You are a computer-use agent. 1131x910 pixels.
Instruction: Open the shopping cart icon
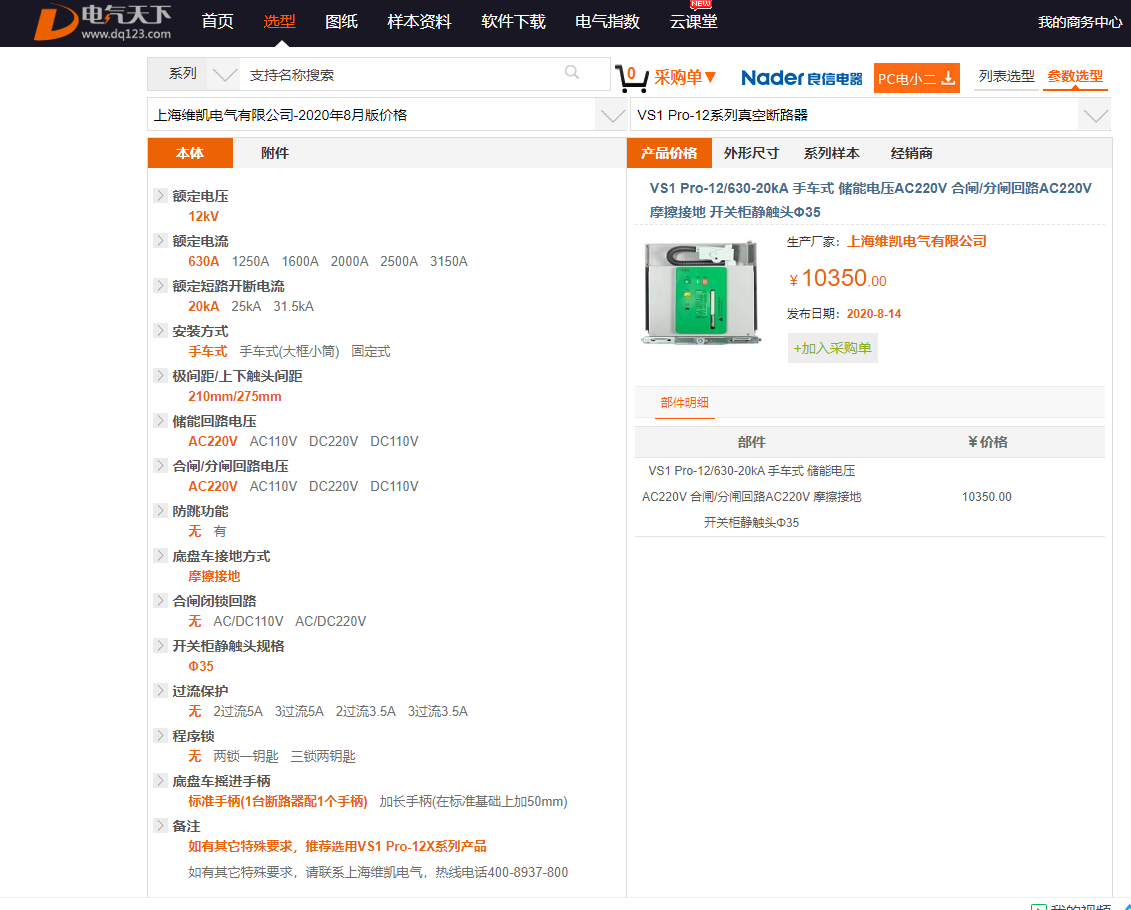[x=631, y=77]
